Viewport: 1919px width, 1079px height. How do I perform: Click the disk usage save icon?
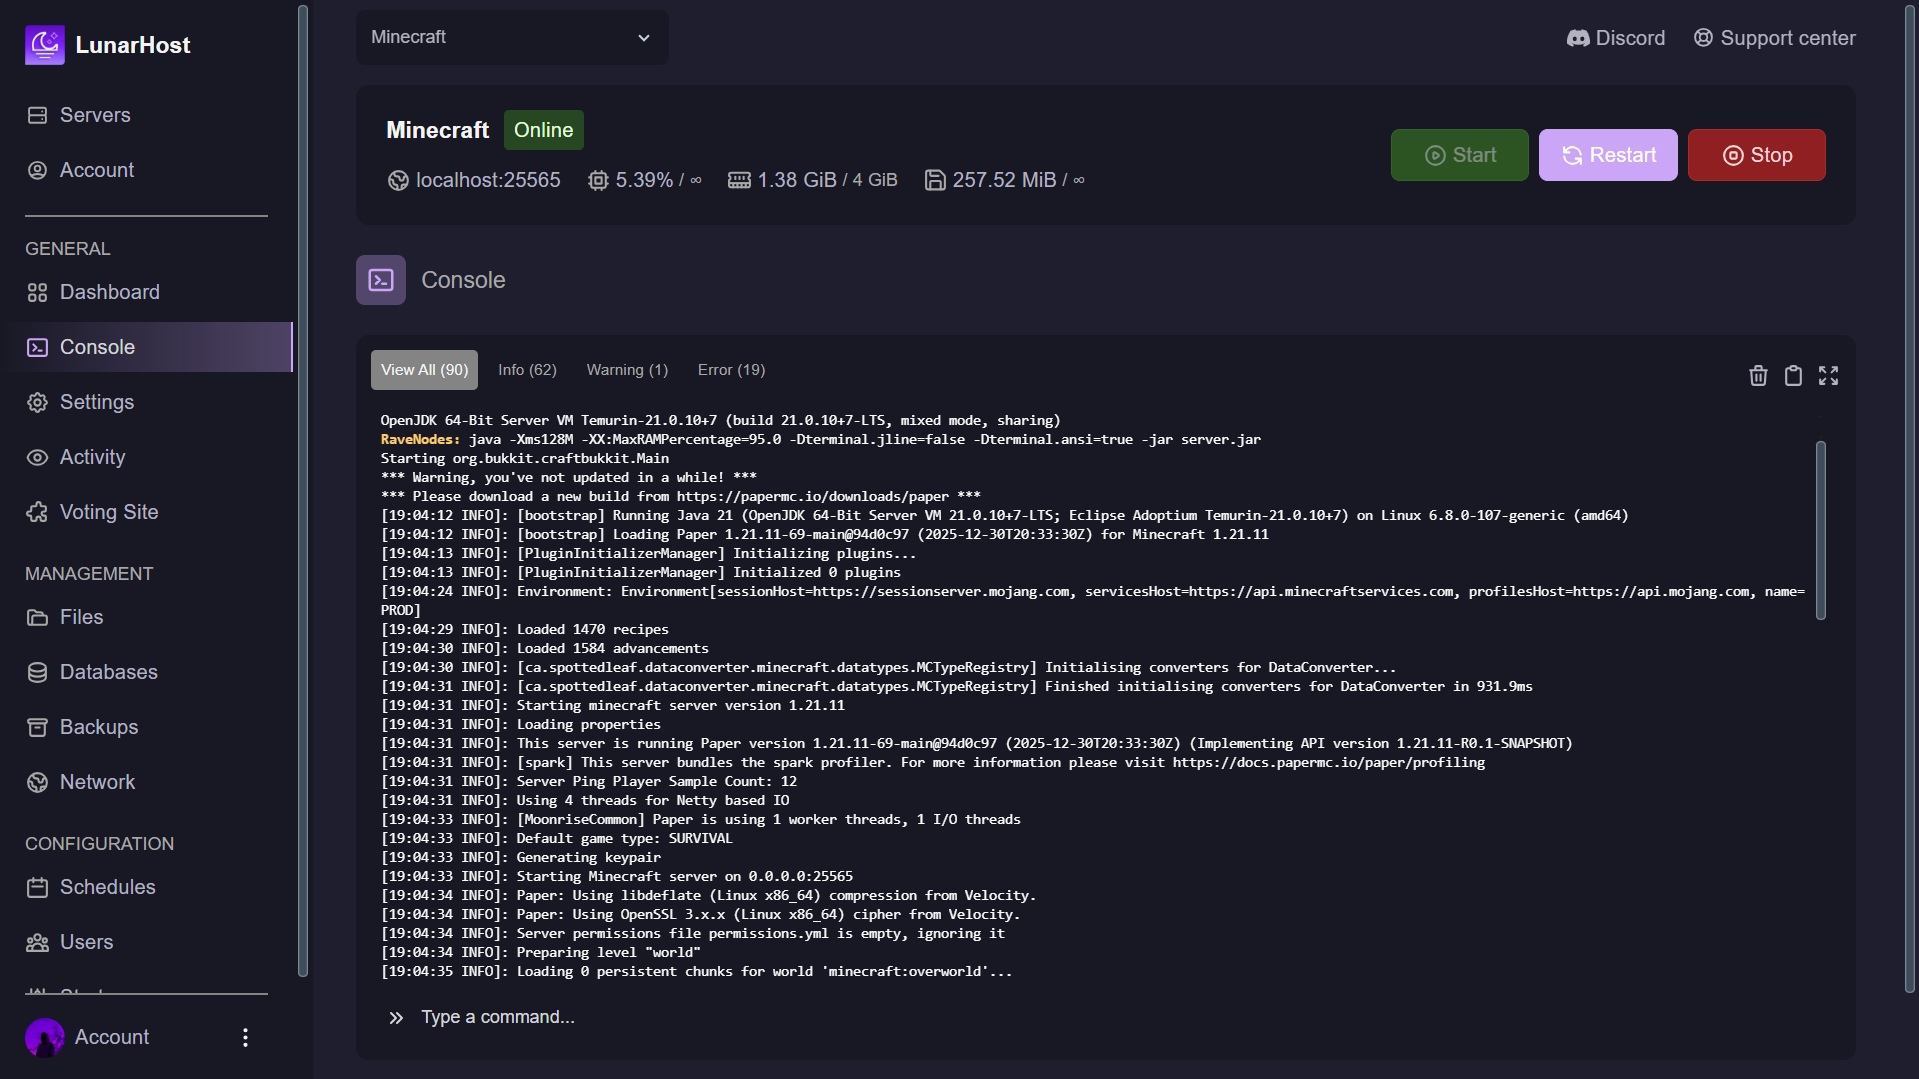(x=935, y=180)
